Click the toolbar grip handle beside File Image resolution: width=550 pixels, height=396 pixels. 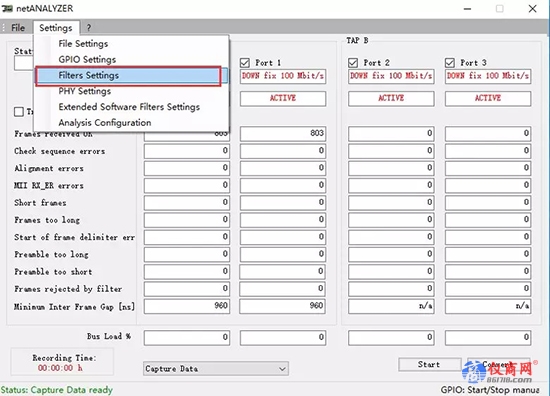(4, 27)
